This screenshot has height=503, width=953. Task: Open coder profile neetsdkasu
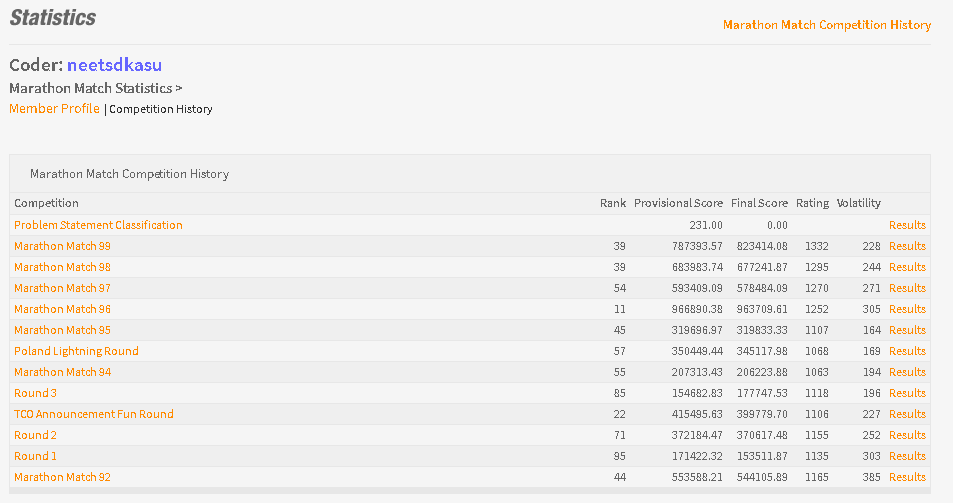pyautogui.click(x=114, y=64)
